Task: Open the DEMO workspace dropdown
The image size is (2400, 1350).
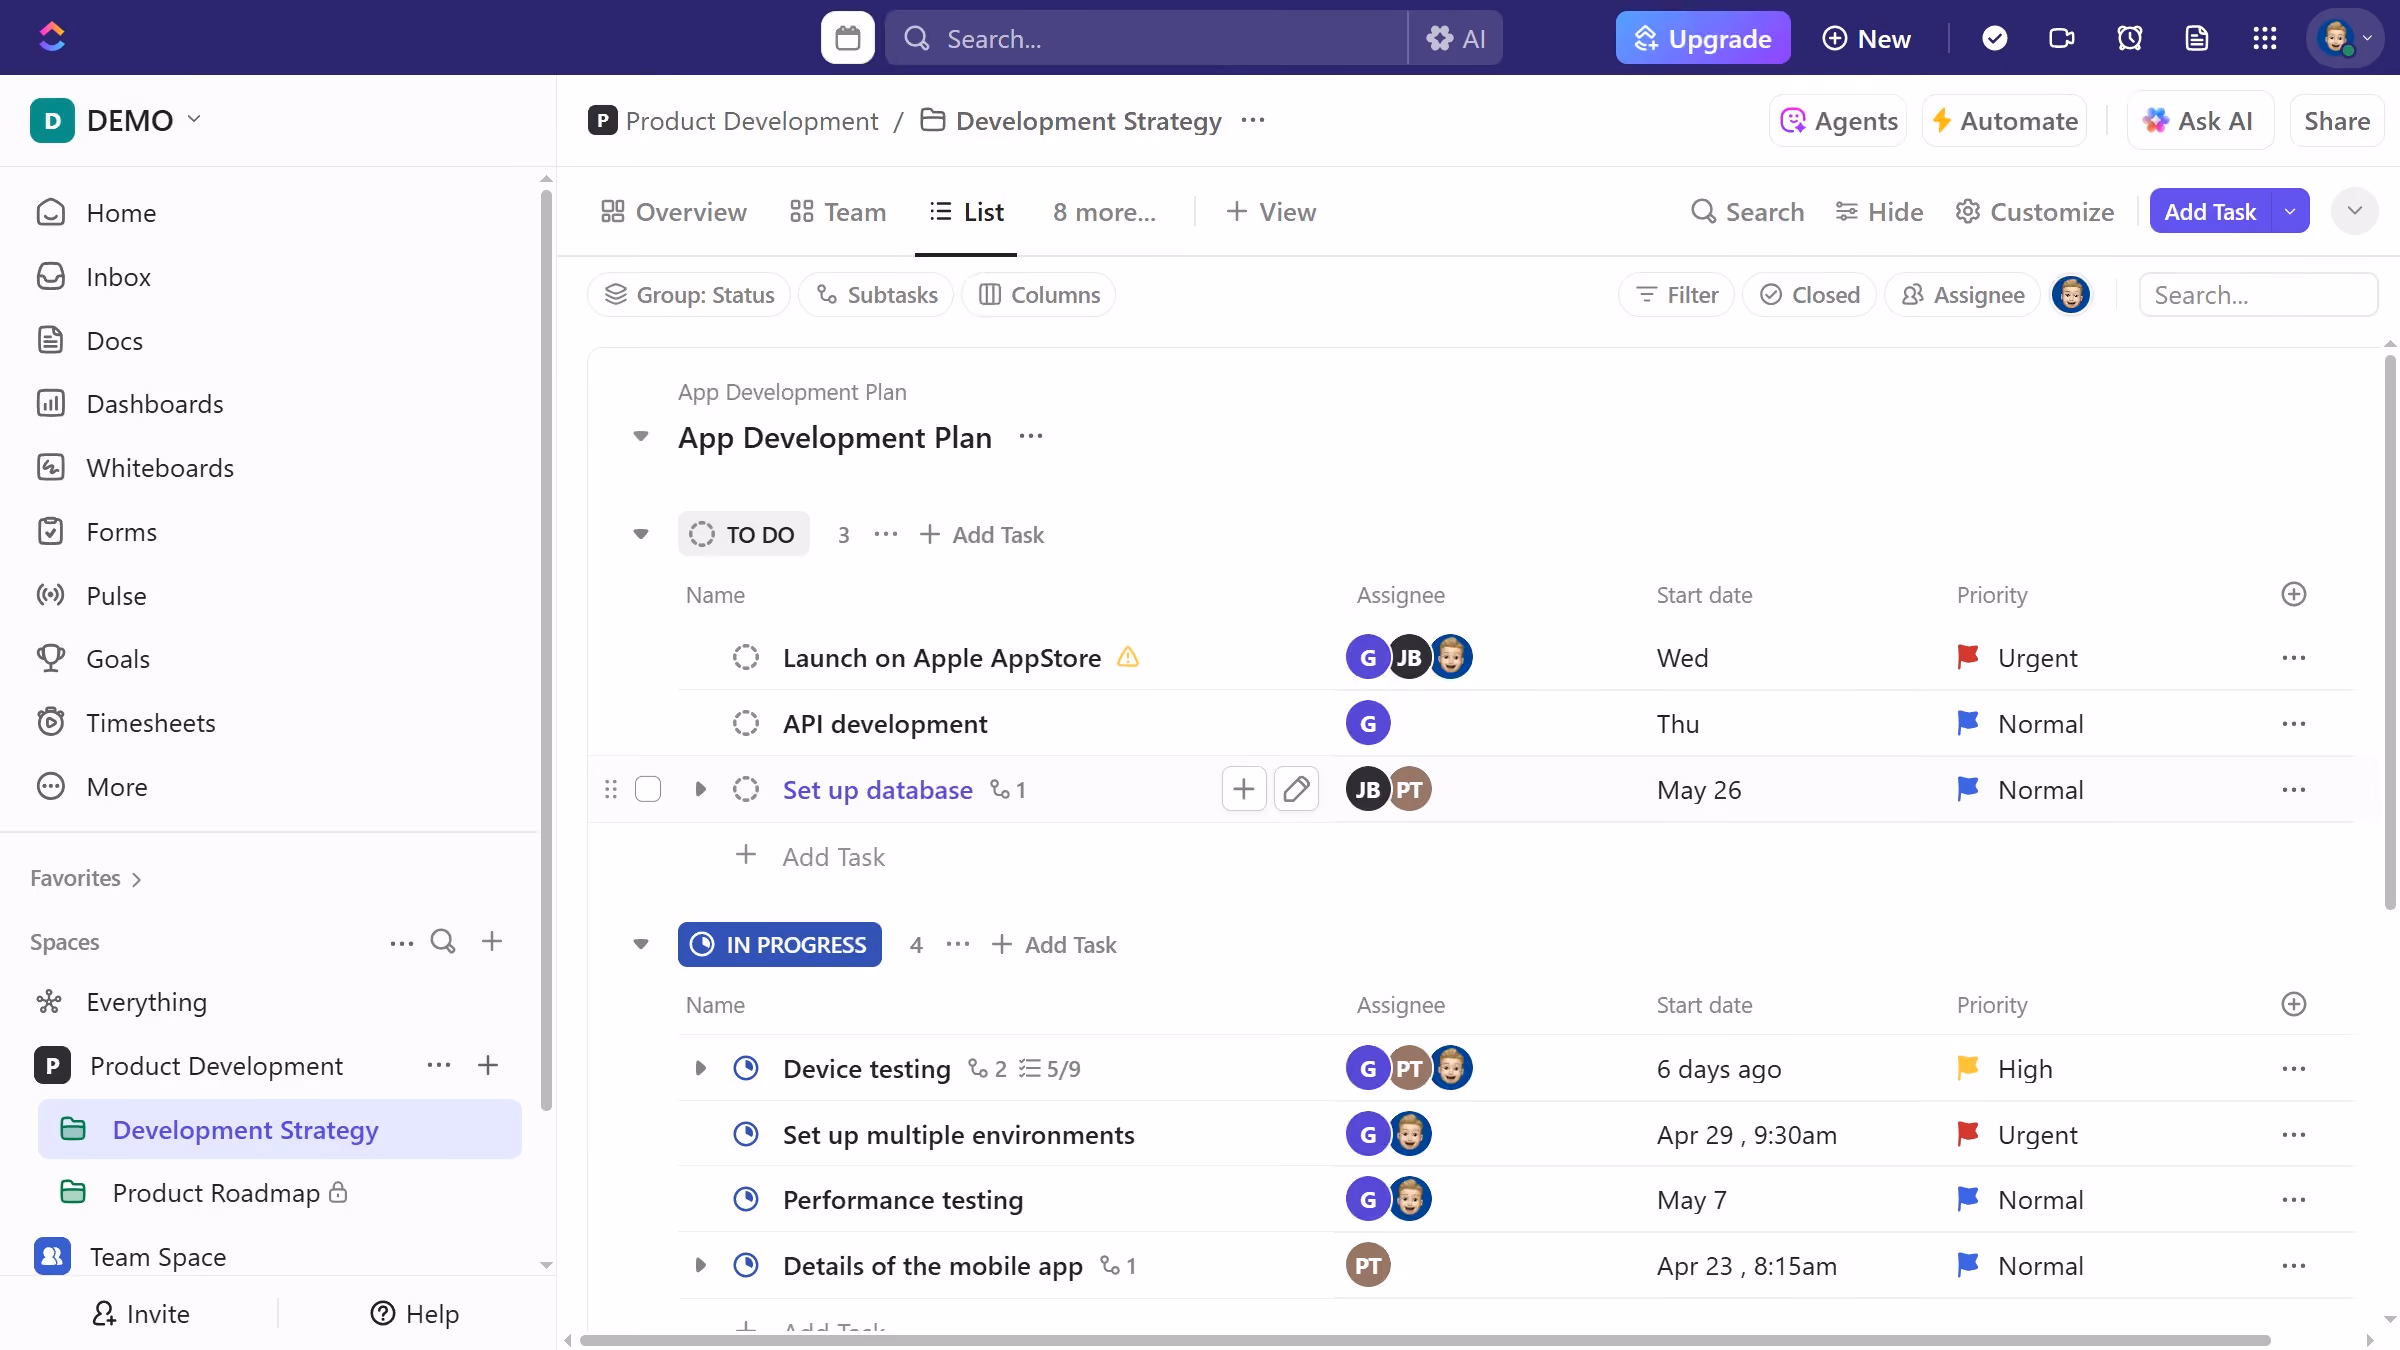Action: point(116,120)
